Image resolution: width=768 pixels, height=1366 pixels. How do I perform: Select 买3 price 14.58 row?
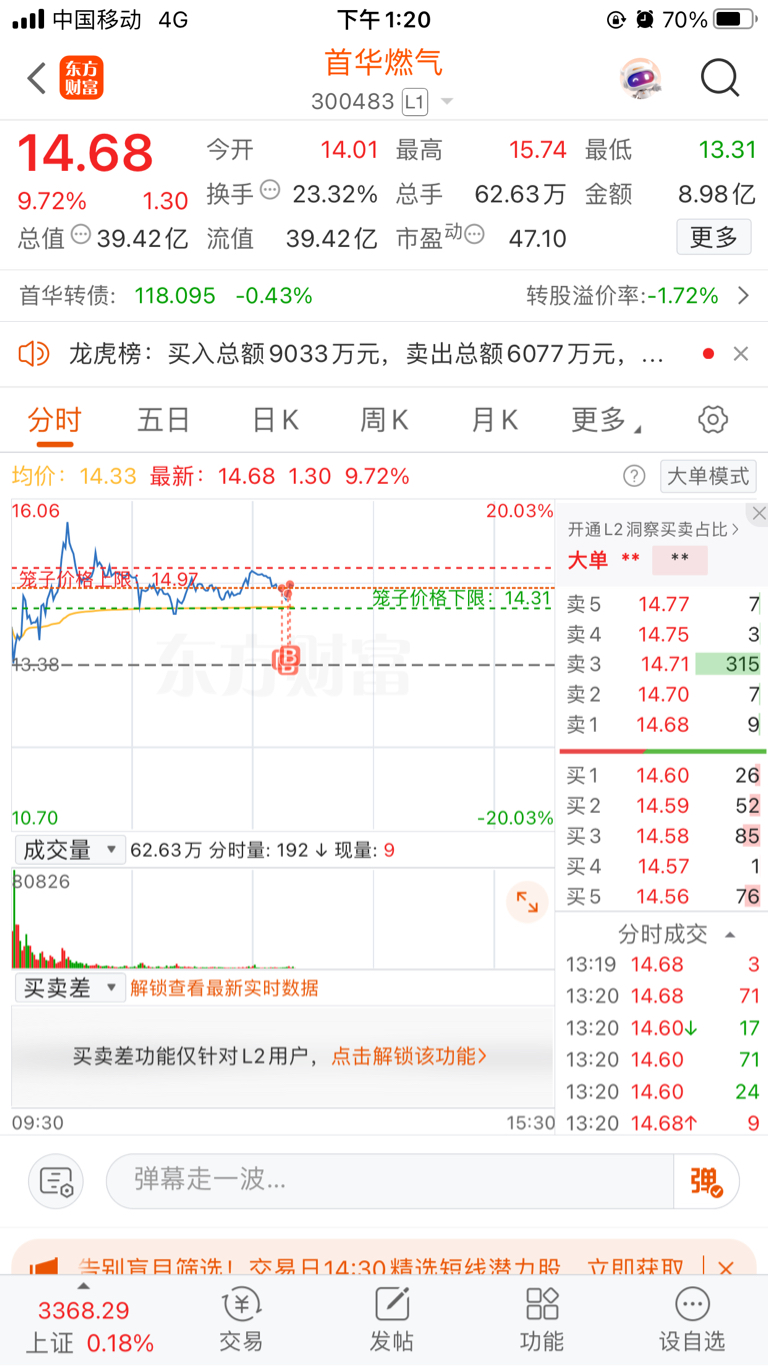[x=662, y=835]
